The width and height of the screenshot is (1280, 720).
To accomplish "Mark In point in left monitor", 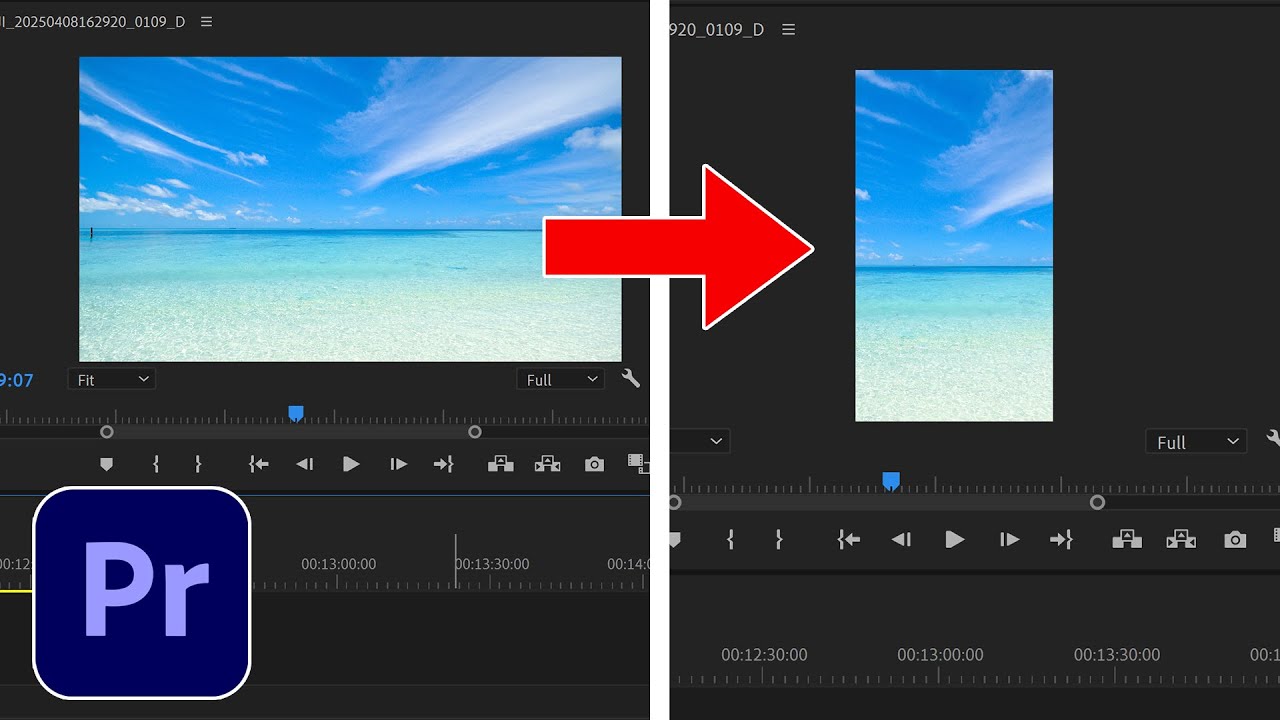I will [x=156, y=464].
